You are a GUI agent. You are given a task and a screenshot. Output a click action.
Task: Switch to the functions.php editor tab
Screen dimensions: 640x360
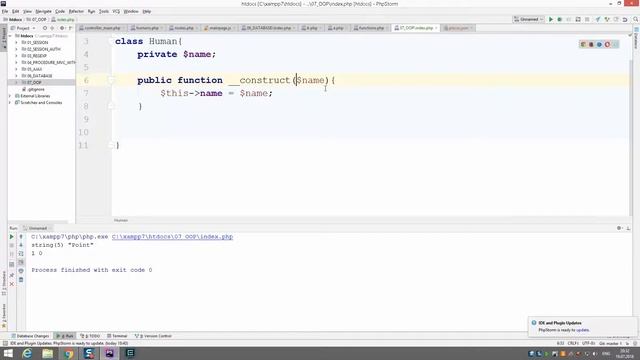[x=370, y=28]
